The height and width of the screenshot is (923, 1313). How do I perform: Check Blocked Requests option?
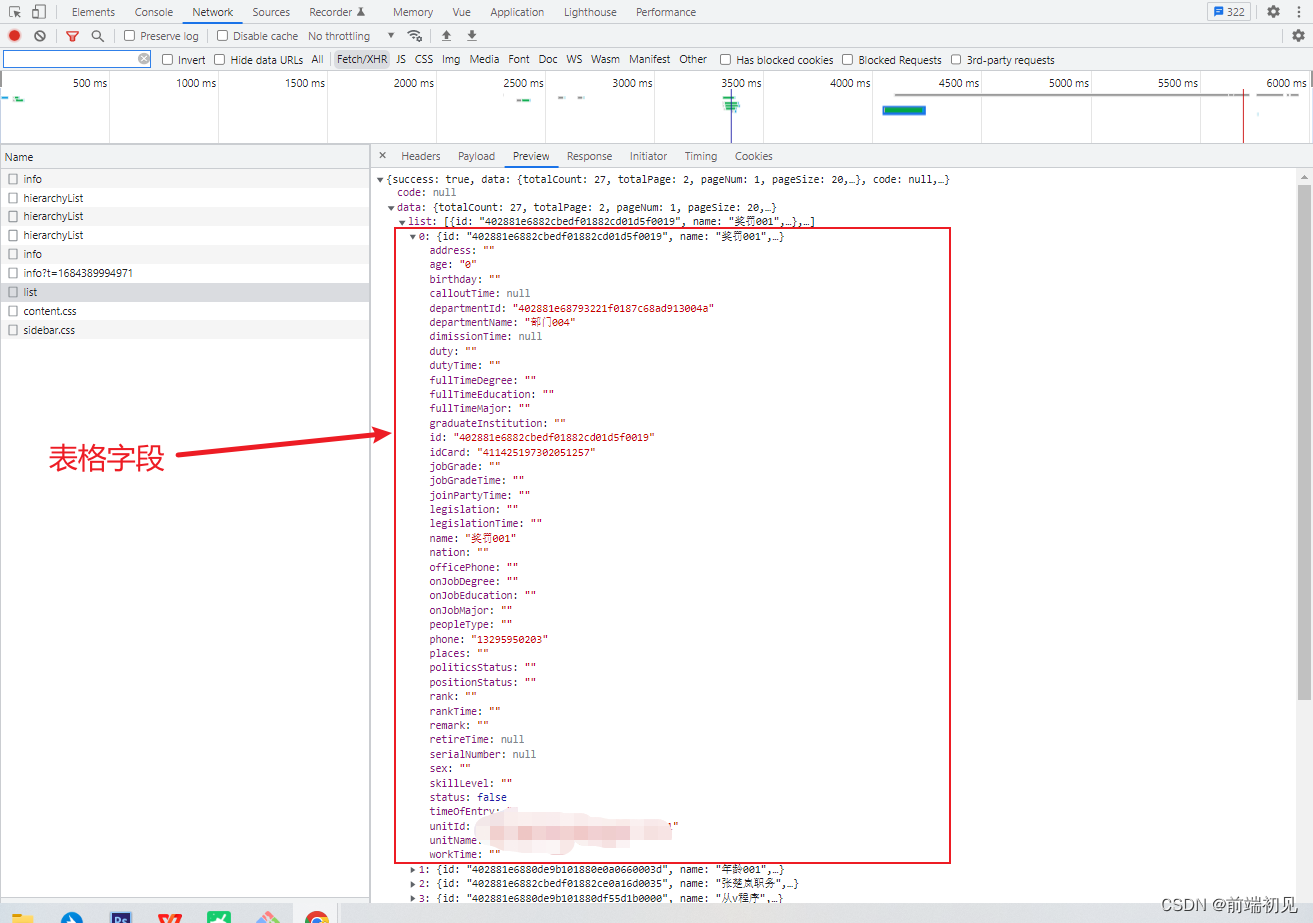pos(848,60)
